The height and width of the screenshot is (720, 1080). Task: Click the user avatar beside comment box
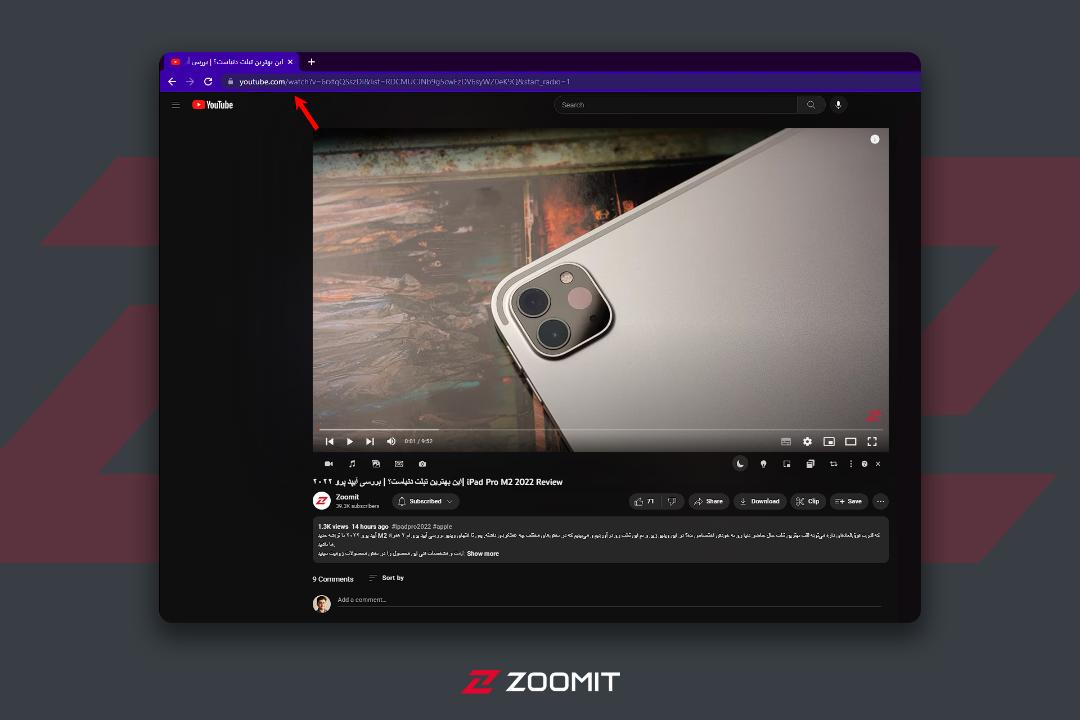pos(322,604)
